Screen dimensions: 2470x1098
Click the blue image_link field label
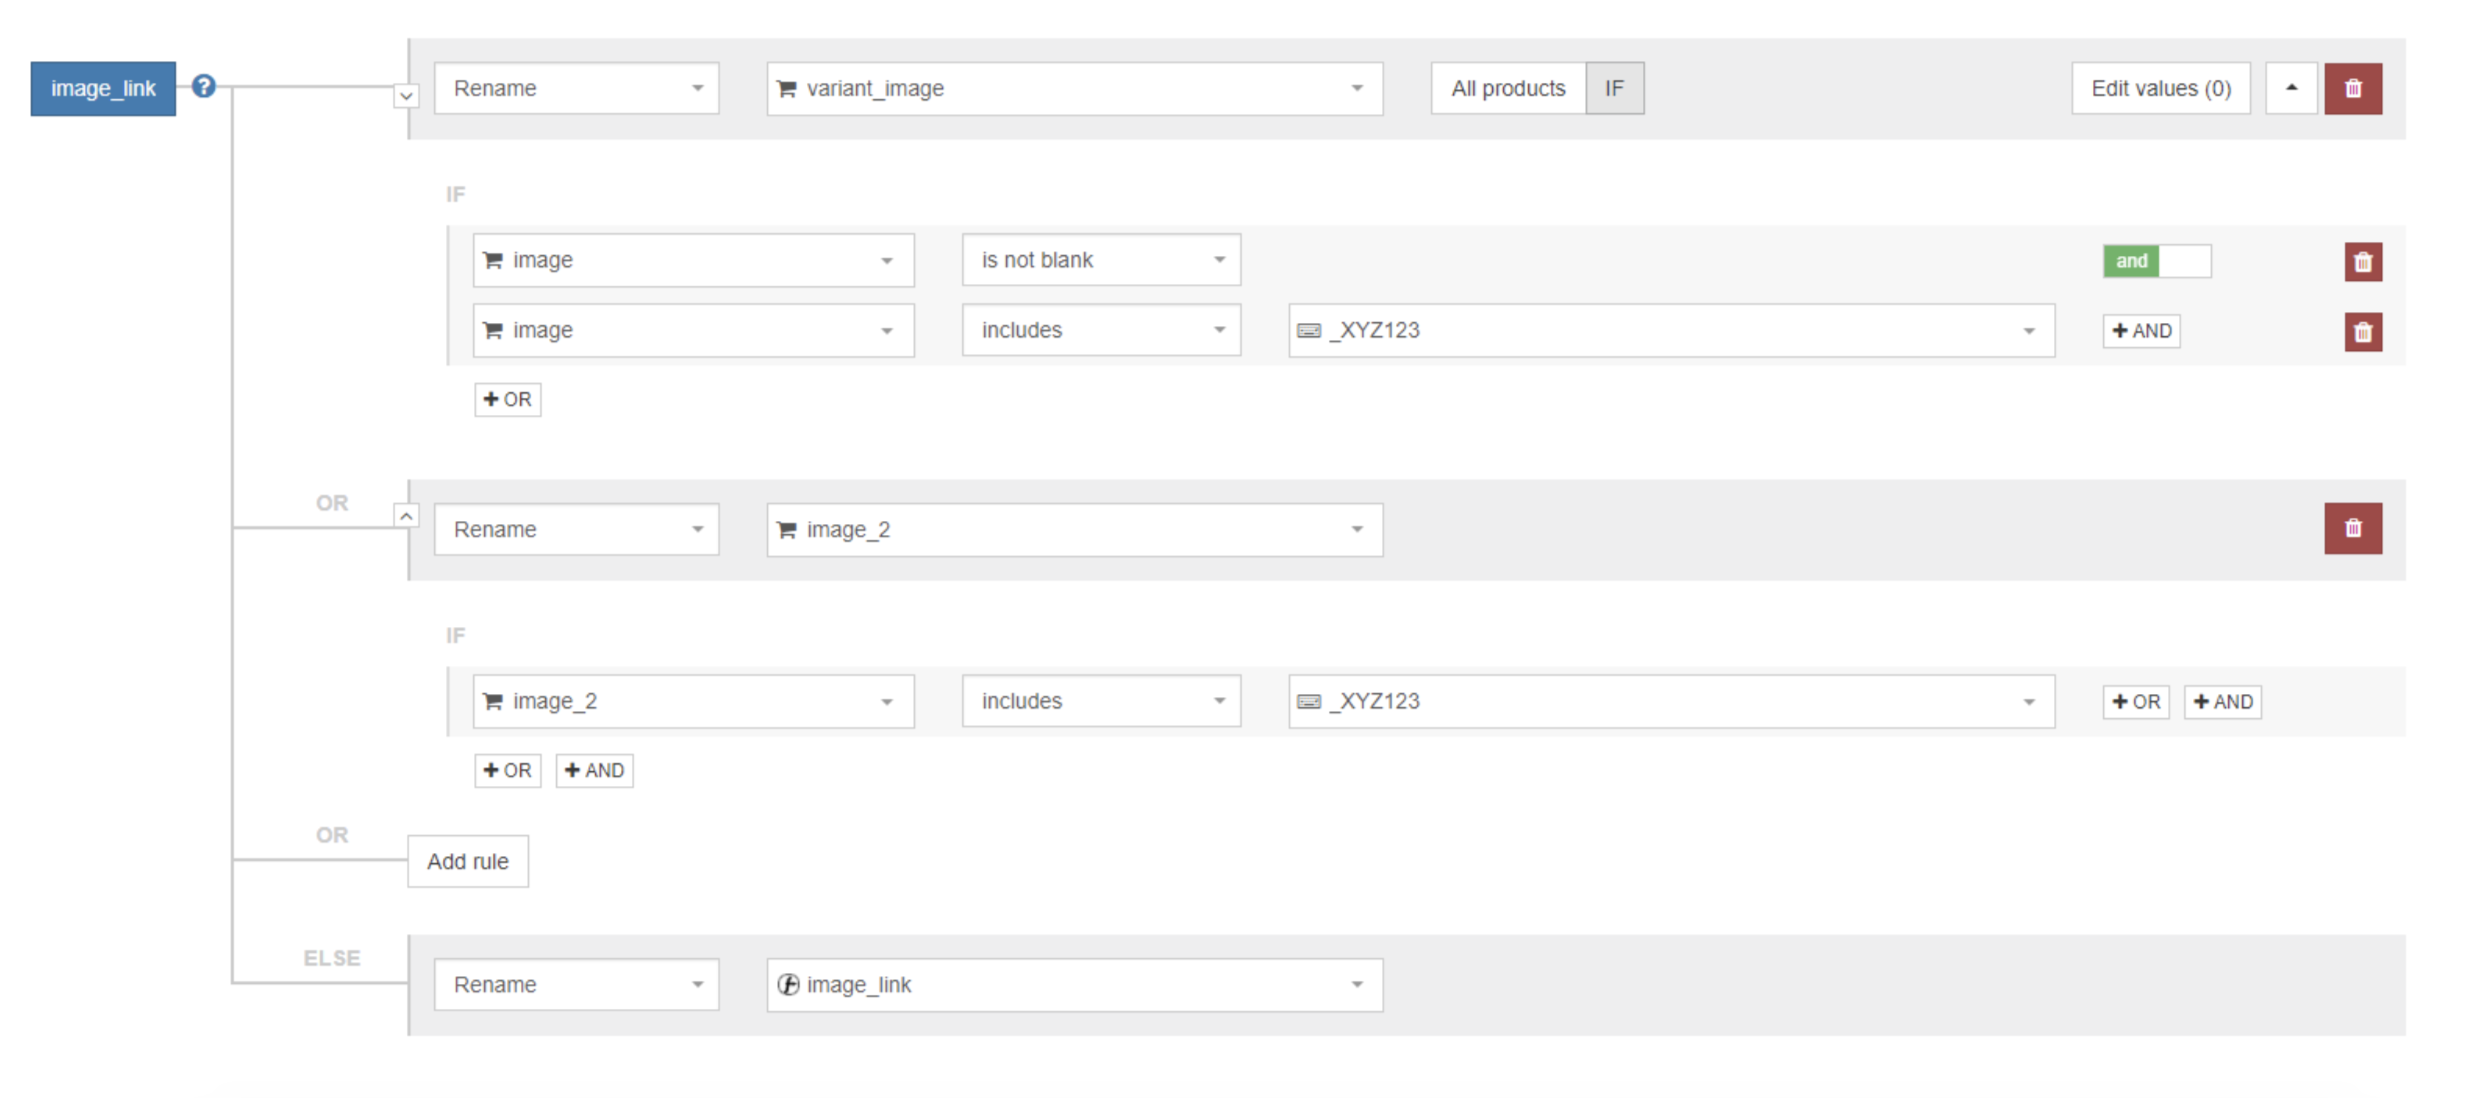pos(103,88)
